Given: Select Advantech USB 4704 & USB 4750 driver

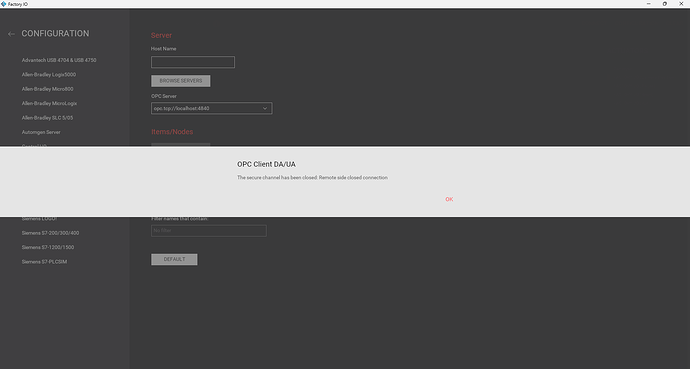Looking at the screenshot, I should coord(59,60).
